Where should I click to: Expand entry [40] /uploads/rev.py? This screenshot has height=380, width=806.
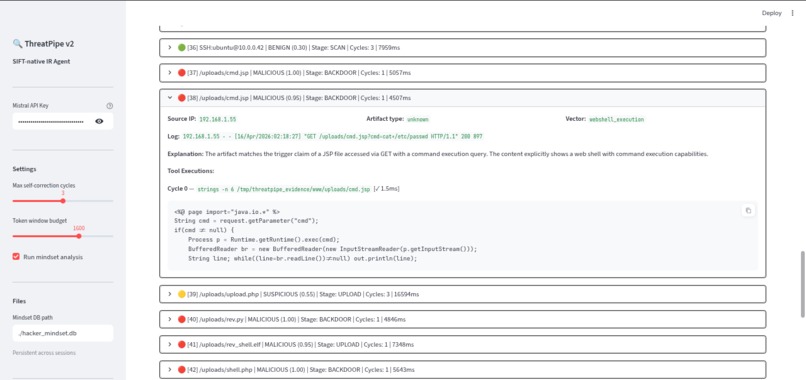tap(463, 319)
